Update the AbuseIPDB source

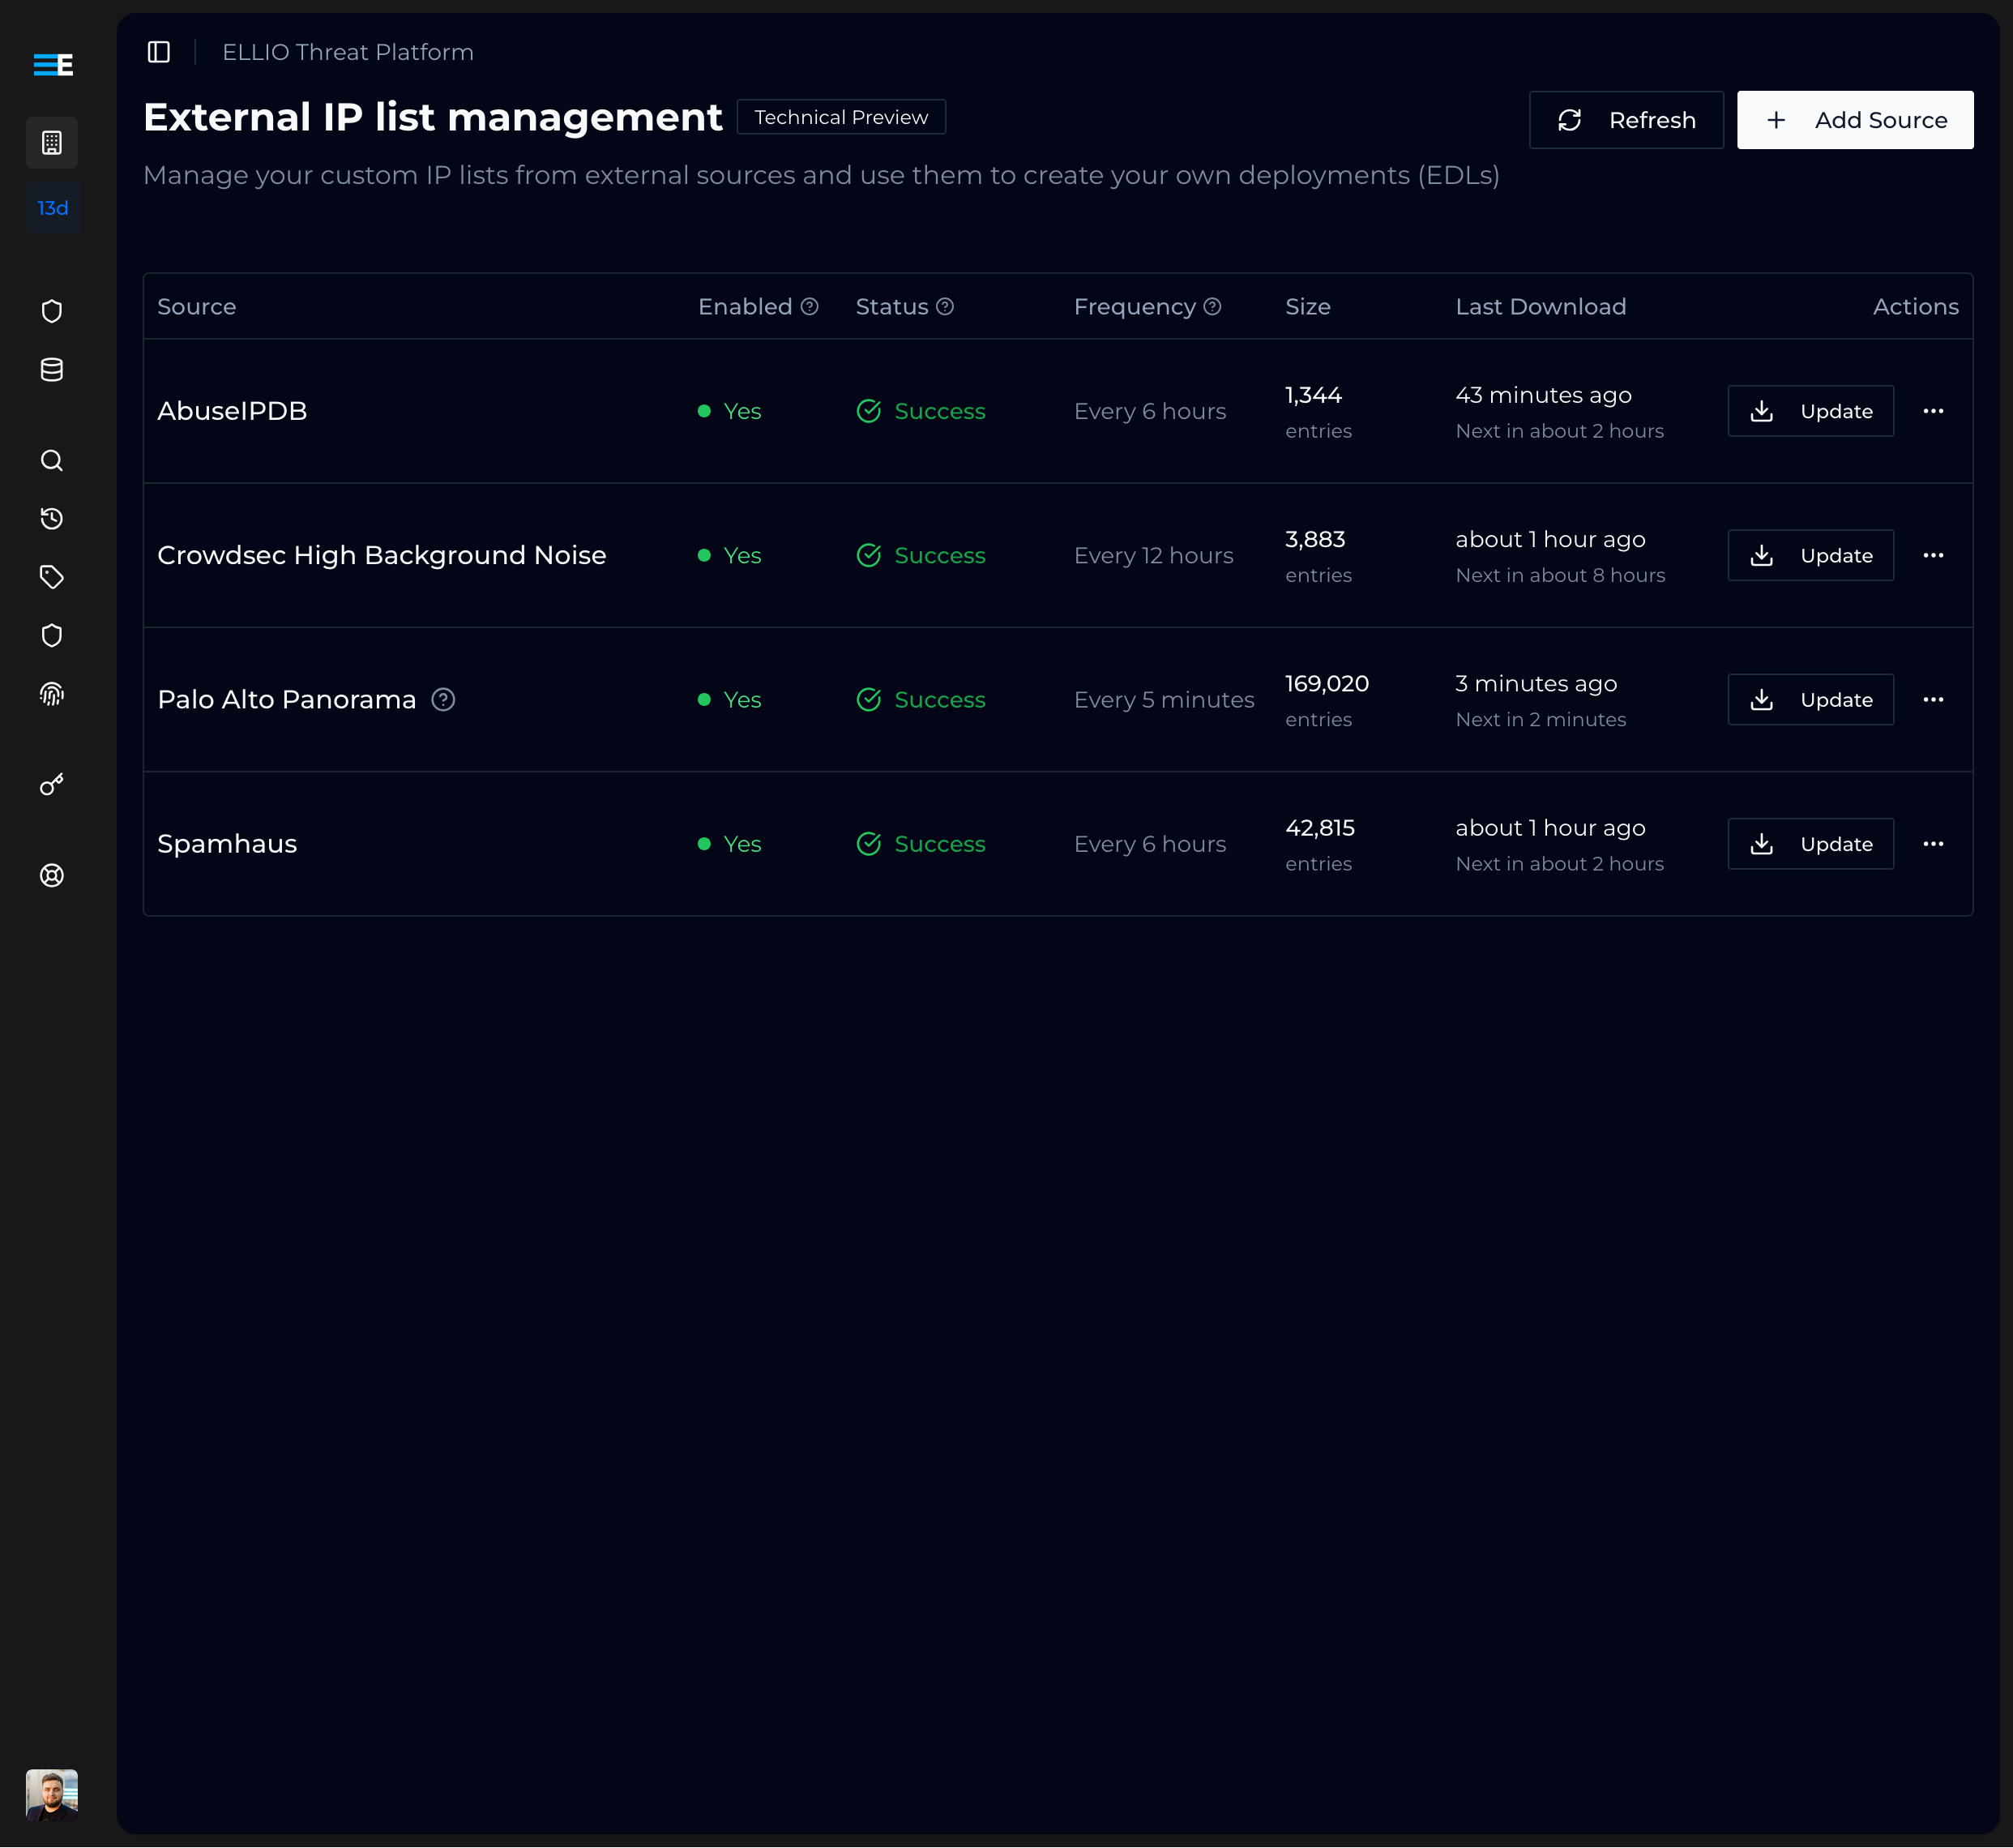(x=1810, y=411)
